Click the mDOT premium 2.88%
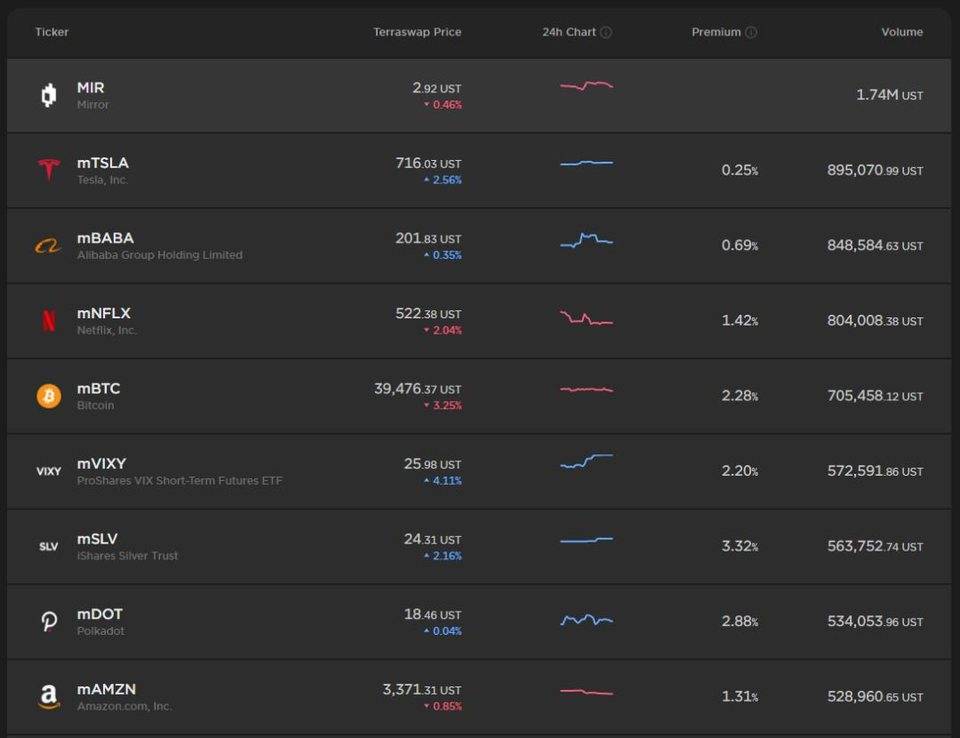Screen dimensions: 960x738 pos(740,621)
